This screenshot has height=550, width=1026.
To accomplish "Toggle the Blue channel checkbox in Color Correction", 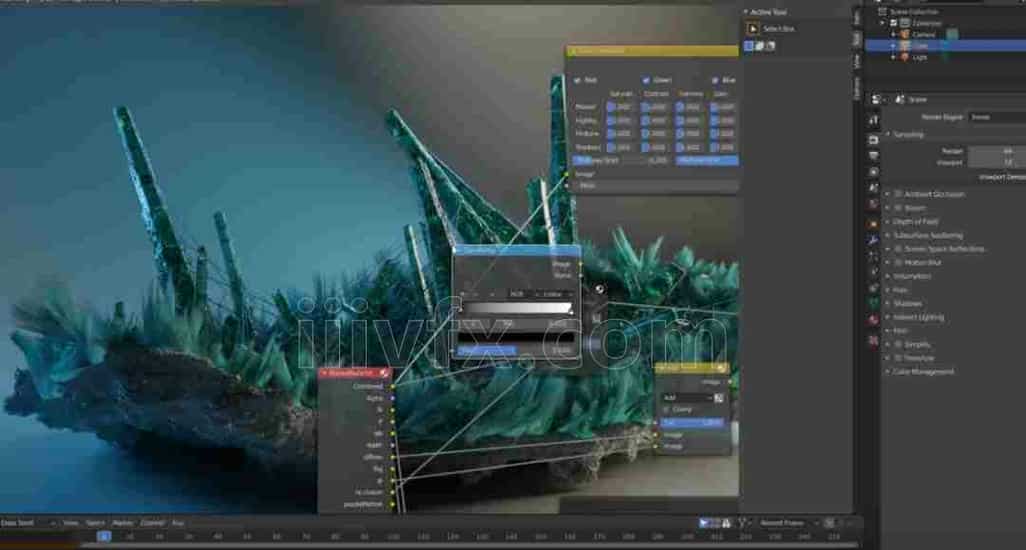I will point(715,80).
